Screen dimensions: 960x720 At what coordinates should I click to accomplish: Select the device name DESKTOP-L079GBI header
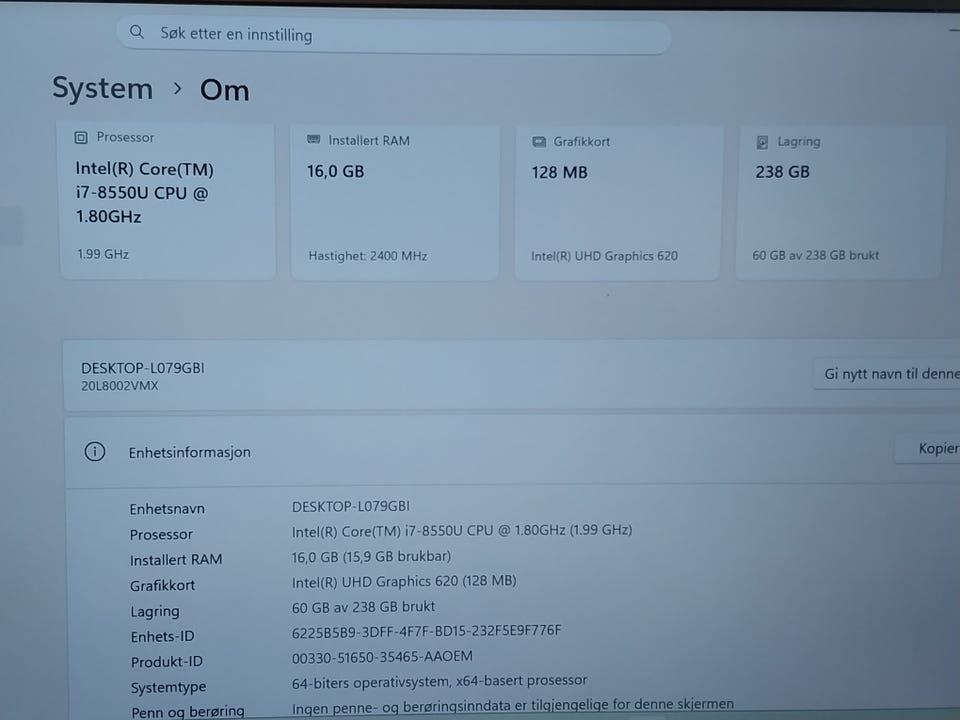tap(143, 368)
